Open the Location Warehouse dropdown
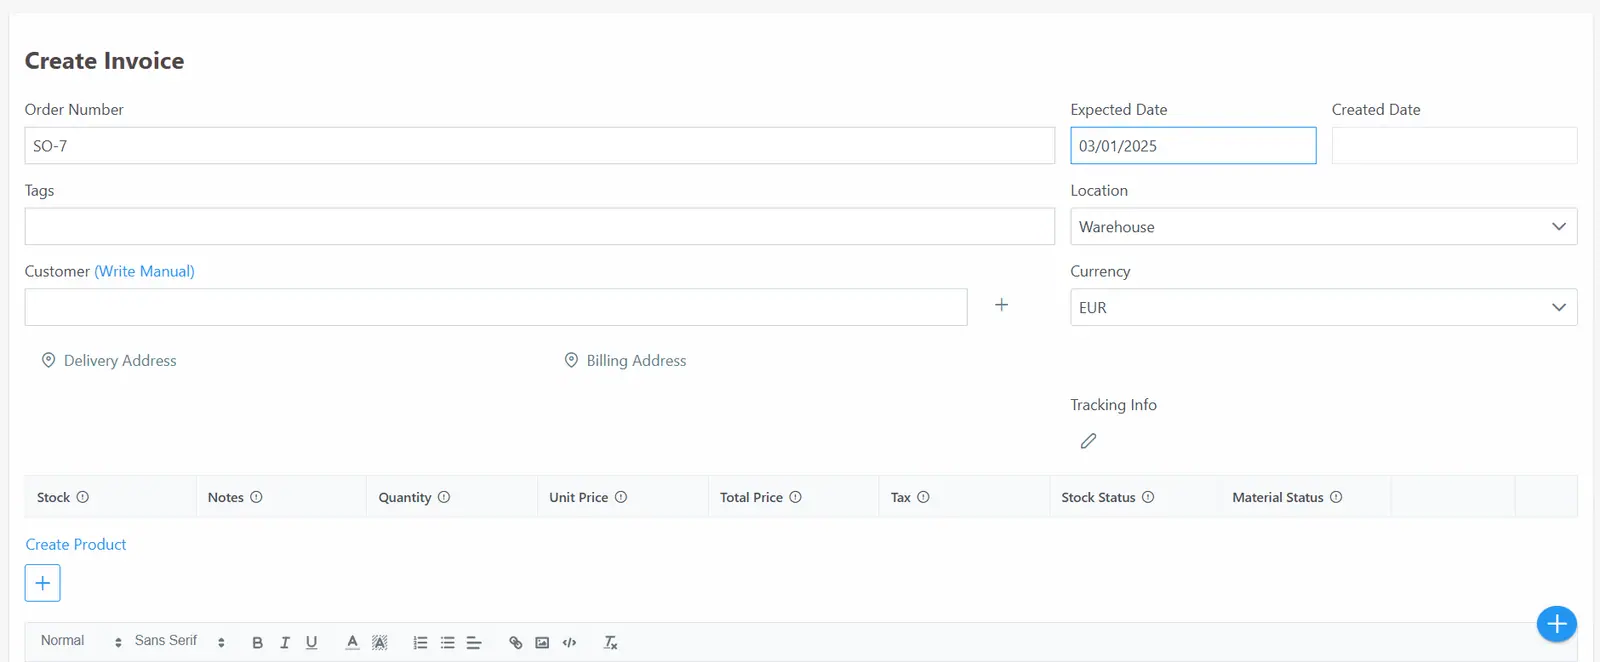This screenshot has width=1600, height=662. click(1324, 227)
